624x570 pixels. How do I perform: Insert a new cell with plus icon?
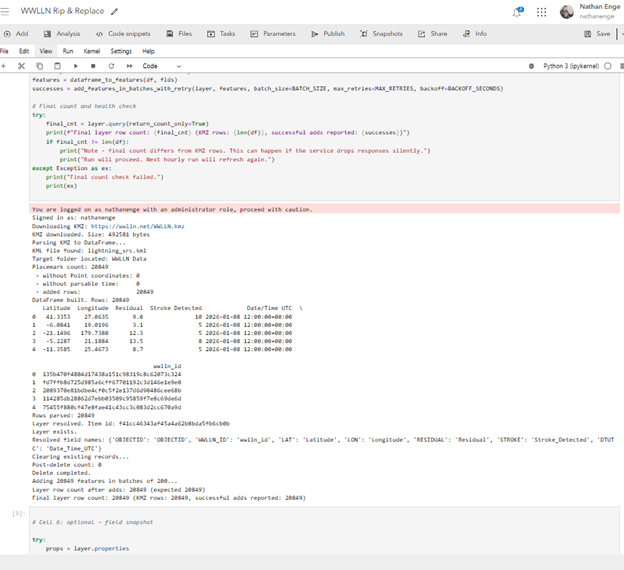click(x=4, y=66)
